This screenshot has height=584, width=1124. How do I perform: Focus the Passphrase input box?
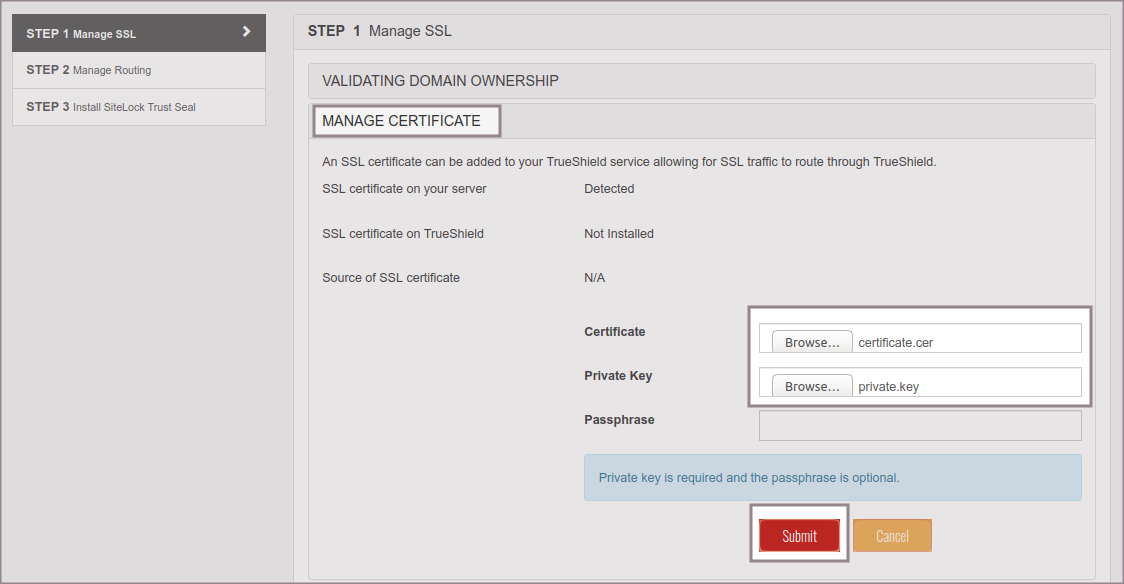click(920, 425)
